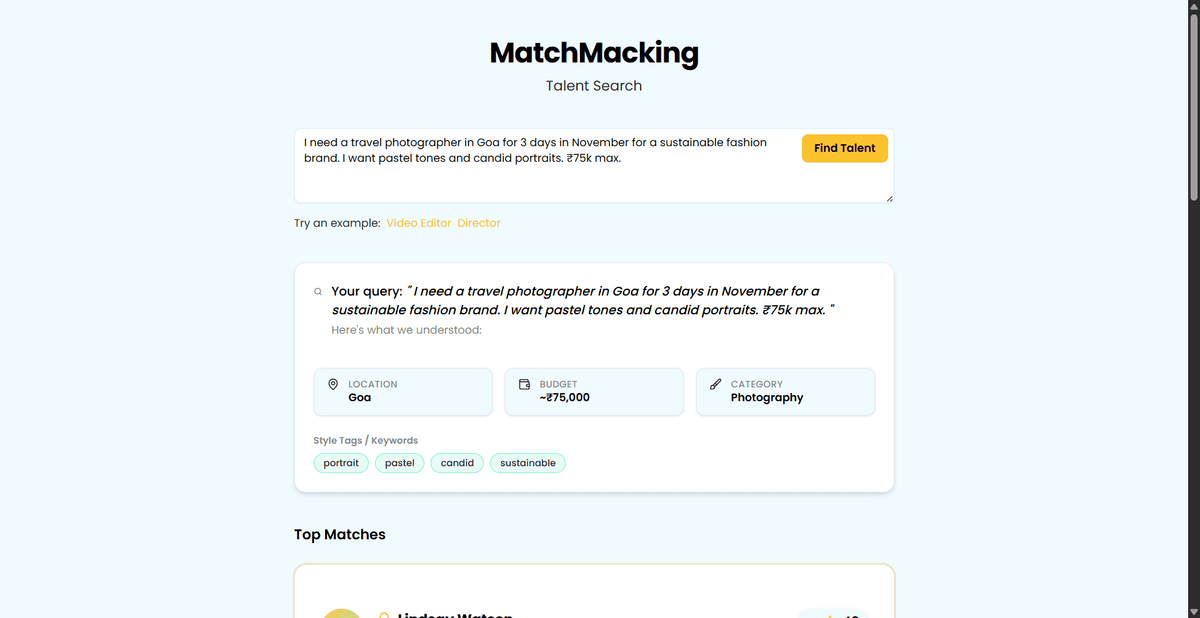Image resolution: width=1200 pixels, height=618 pixels.
Task: Click the location pin icon in Location card
Action: [x=332, y=383]
